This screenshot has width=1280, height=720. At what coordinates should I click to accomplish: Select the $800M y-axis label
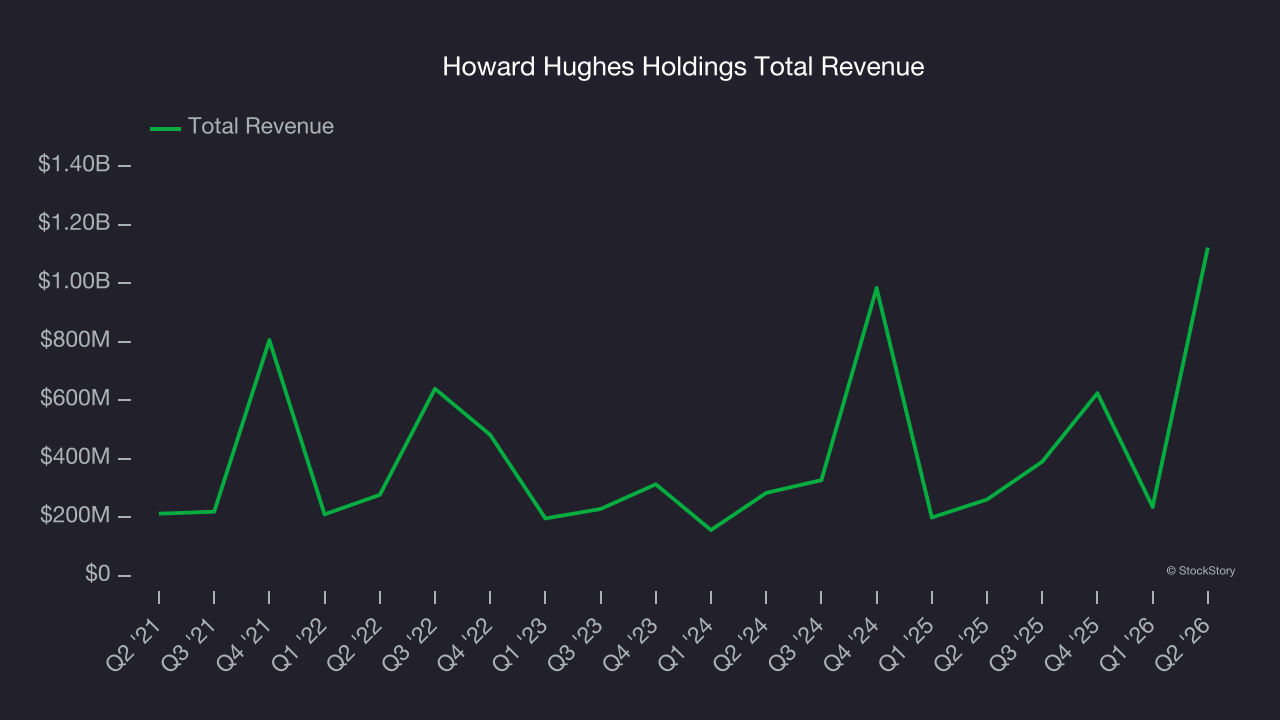75,340
